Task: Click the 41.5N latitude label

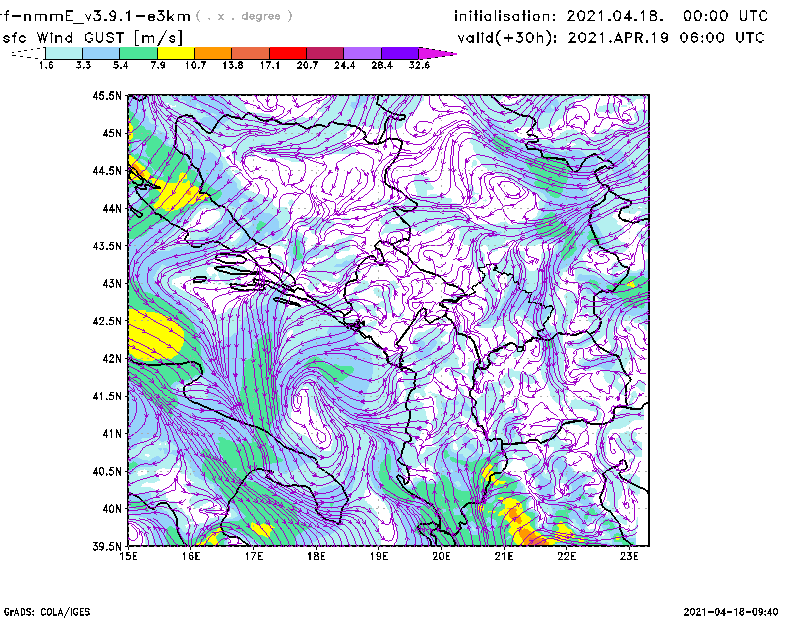Action: pos(107,396)
